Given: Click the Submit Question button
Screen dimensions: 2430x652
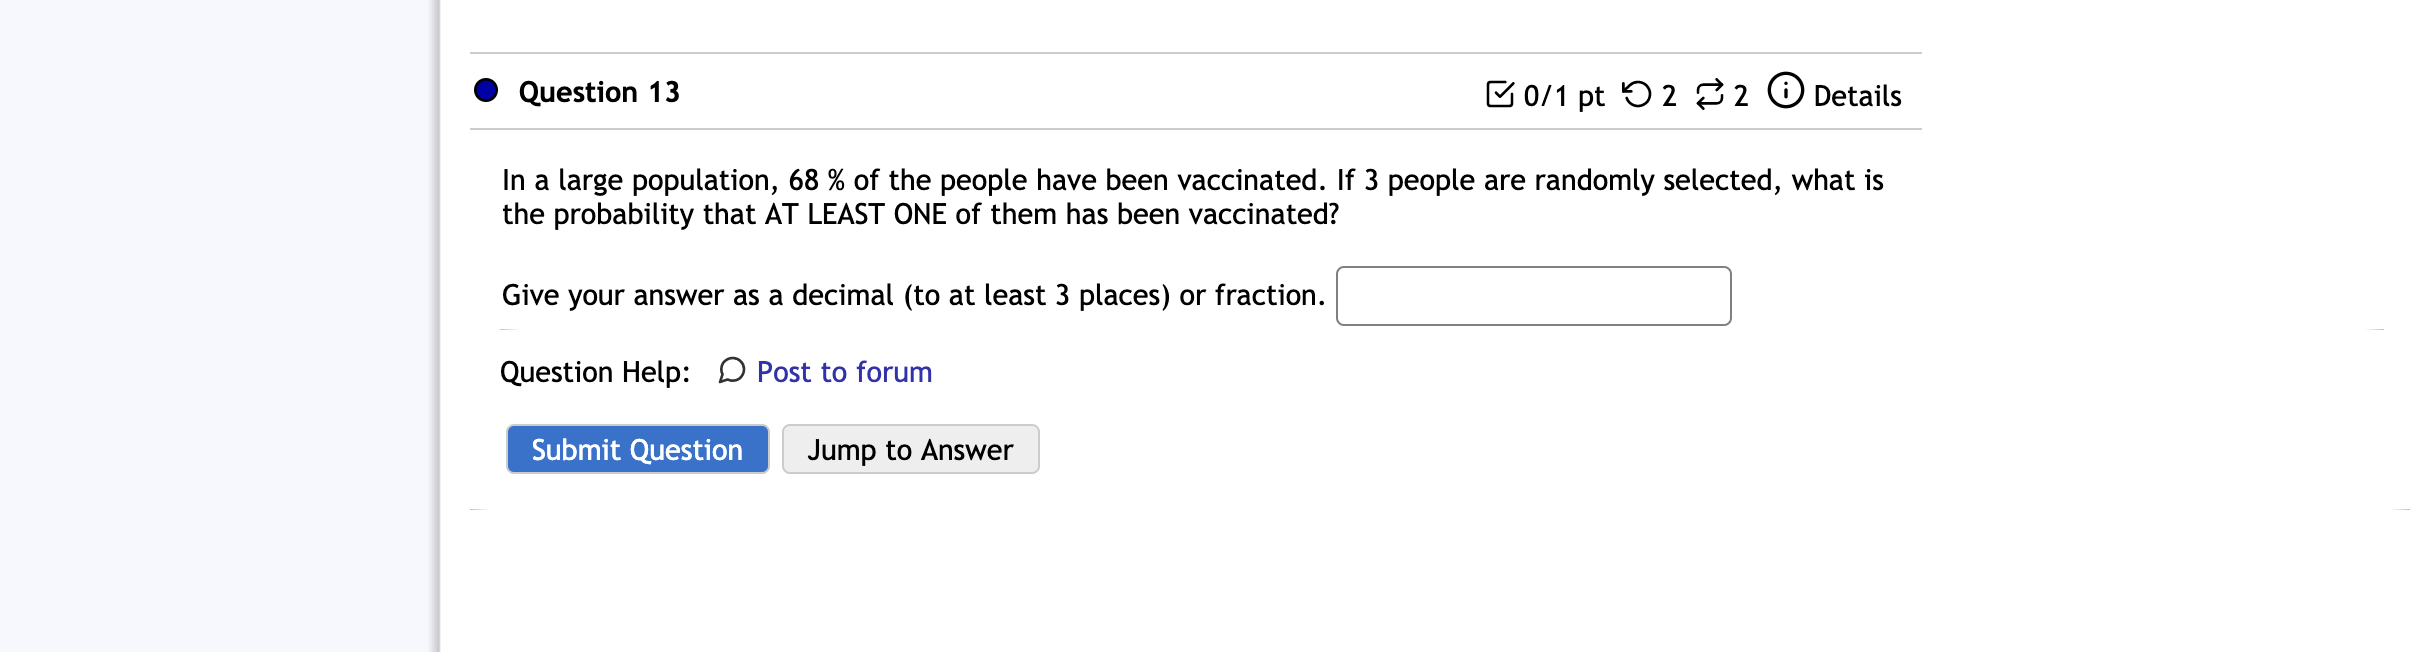Looking at the screenshot, I should click(x=638, y=449).
